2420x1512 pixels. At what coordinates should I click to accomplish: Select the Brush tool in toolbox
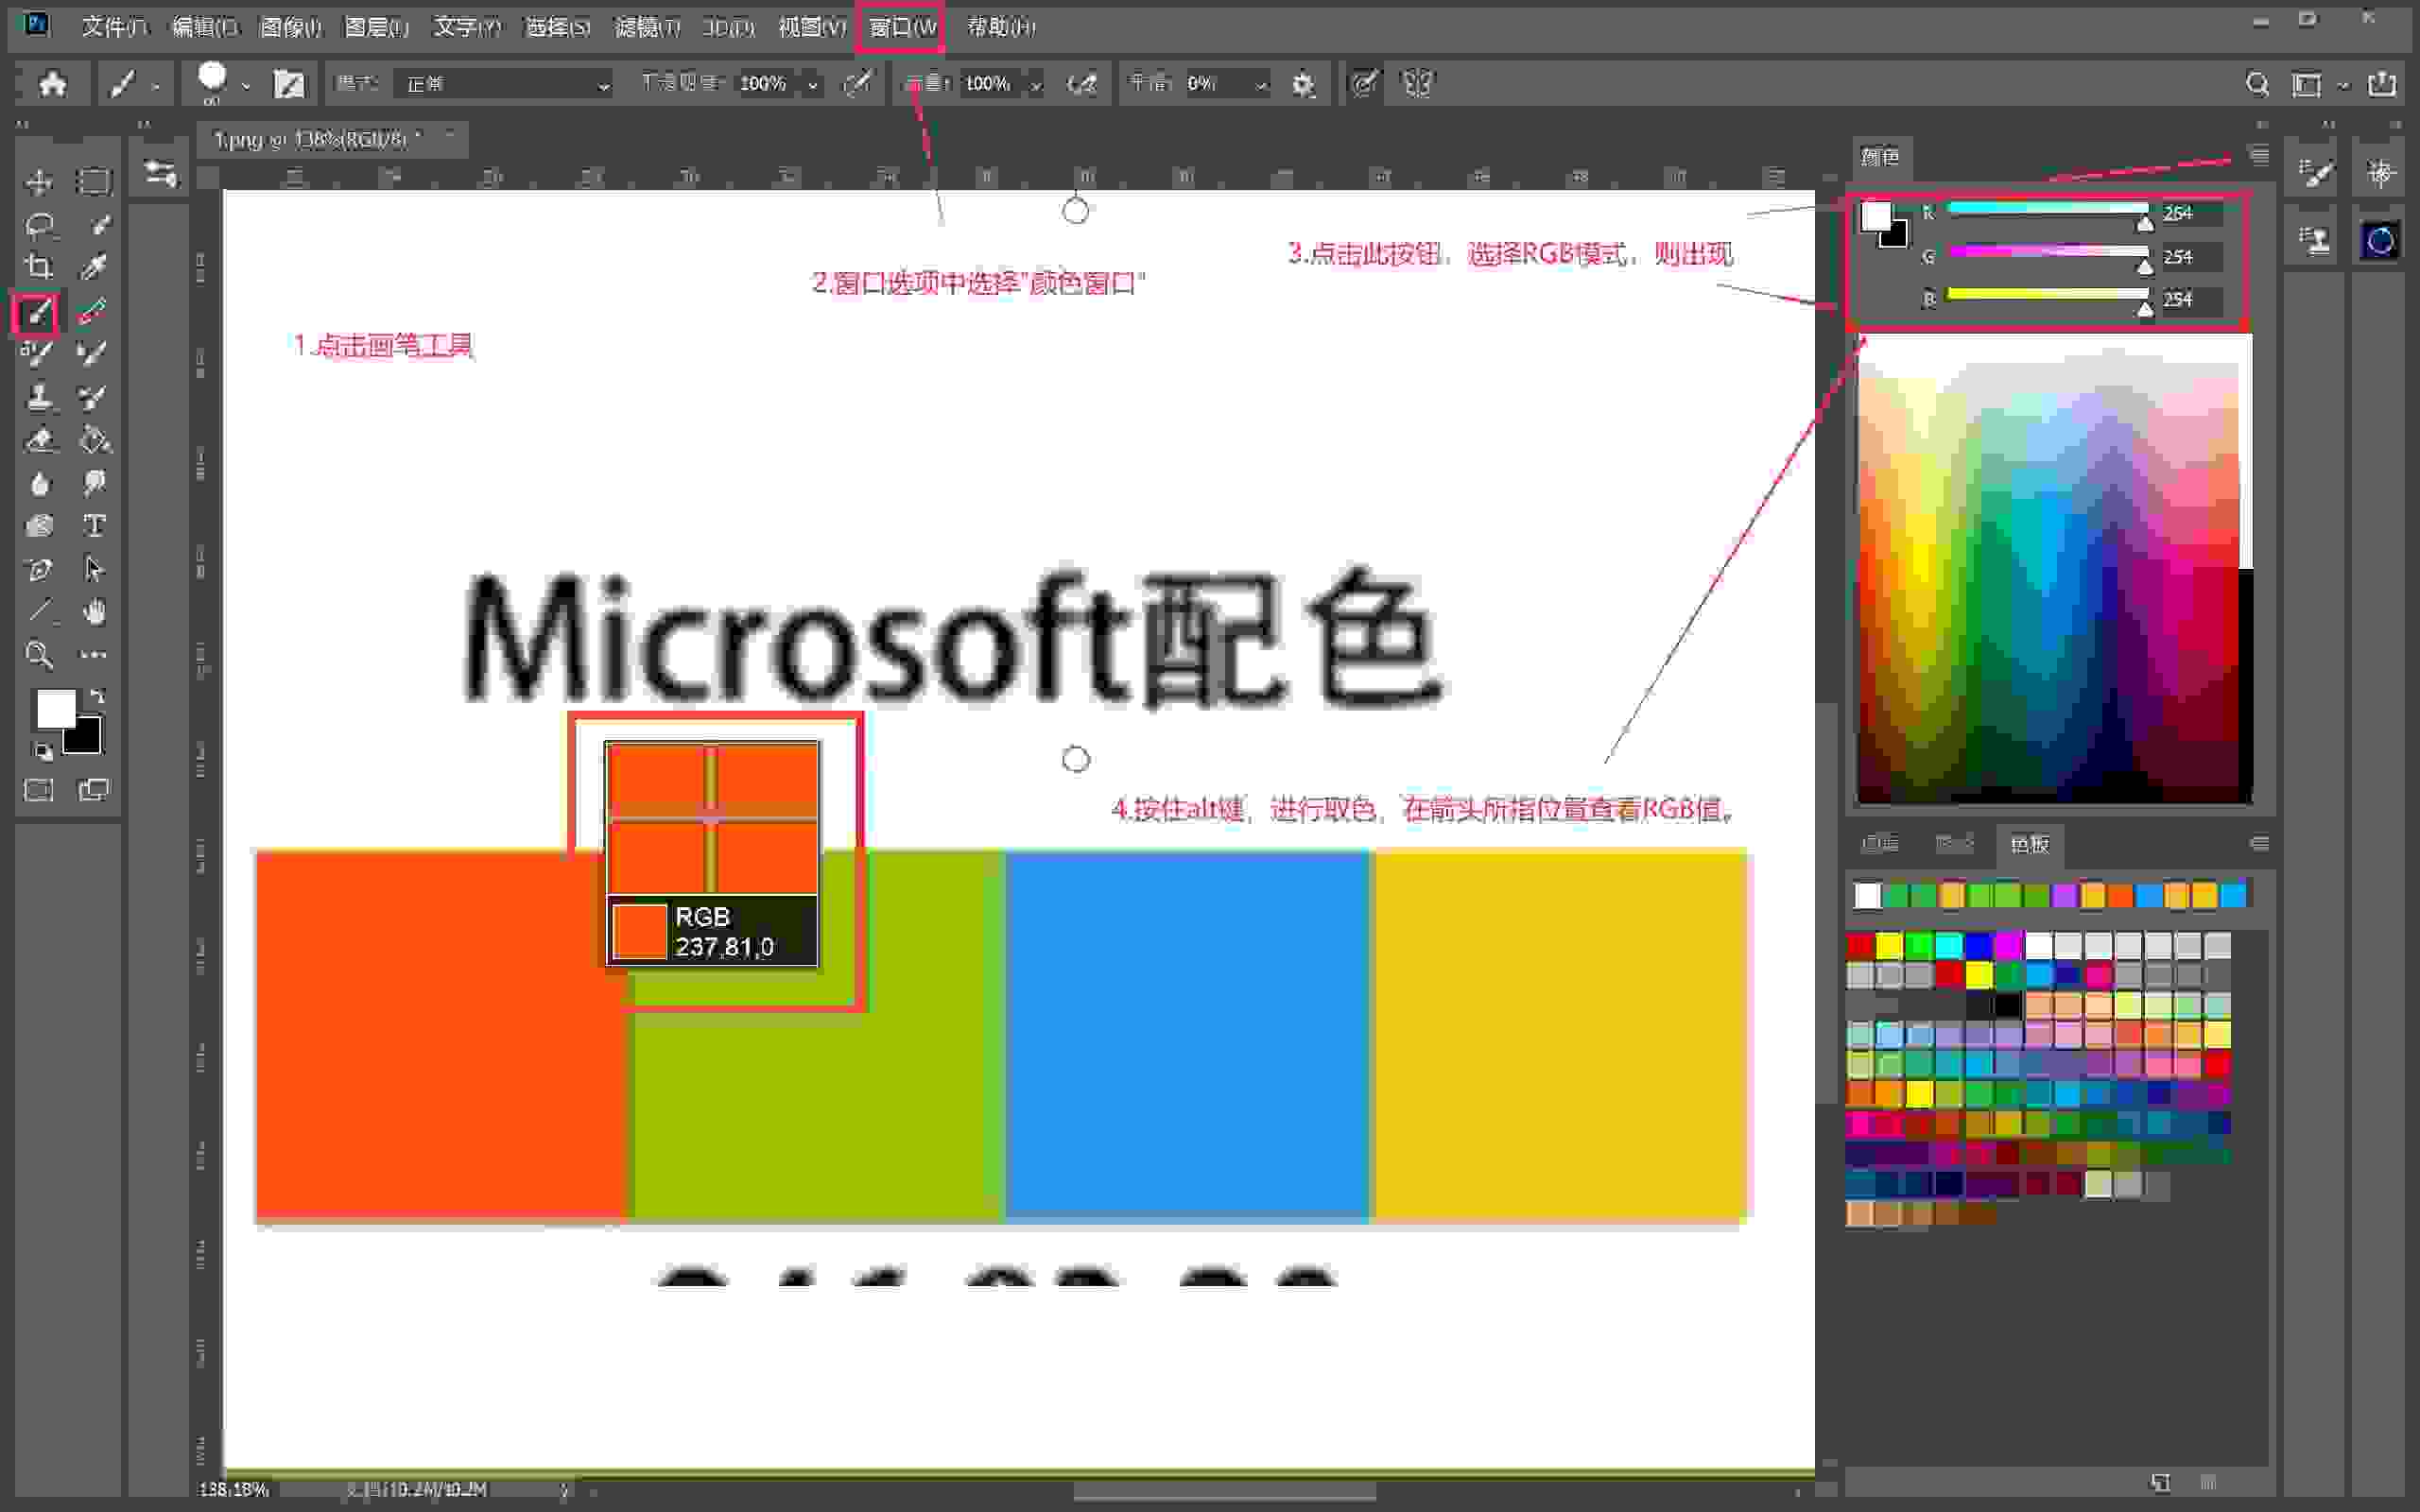tap(37, 312)
